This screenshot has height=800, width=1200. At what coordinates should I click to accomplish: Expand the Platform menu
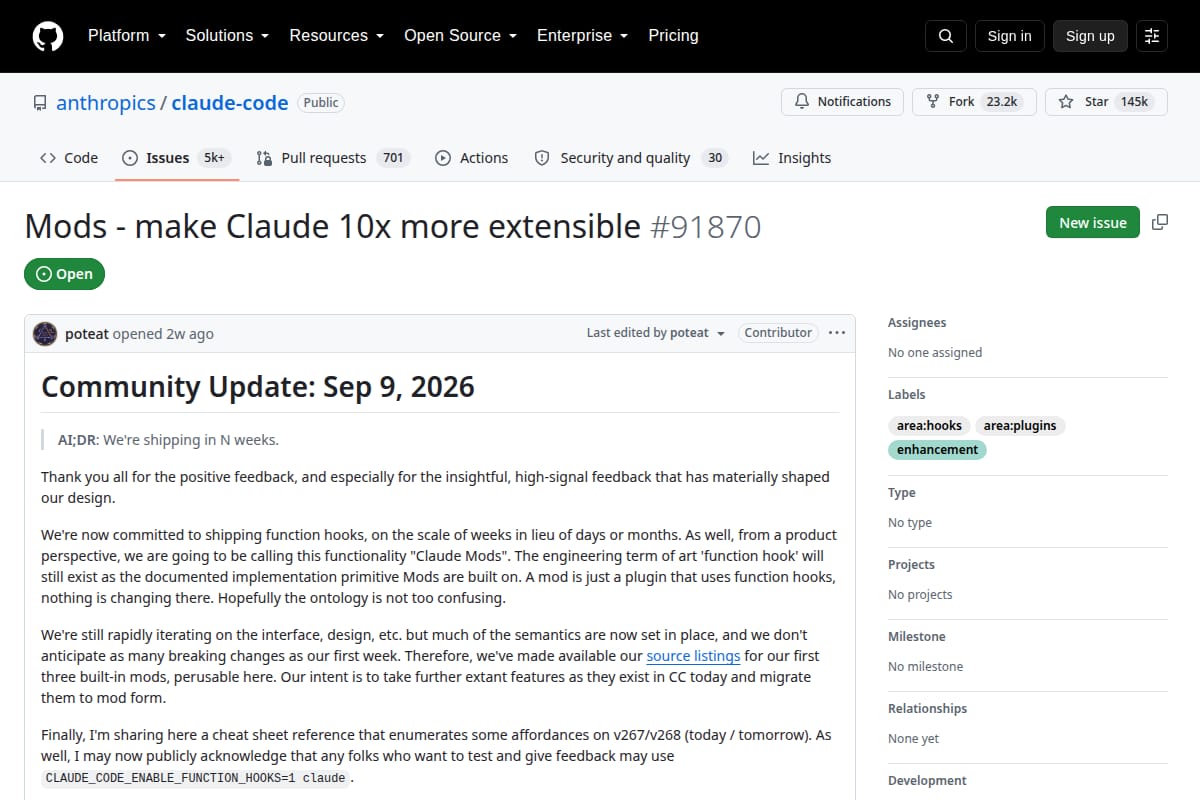127,35
